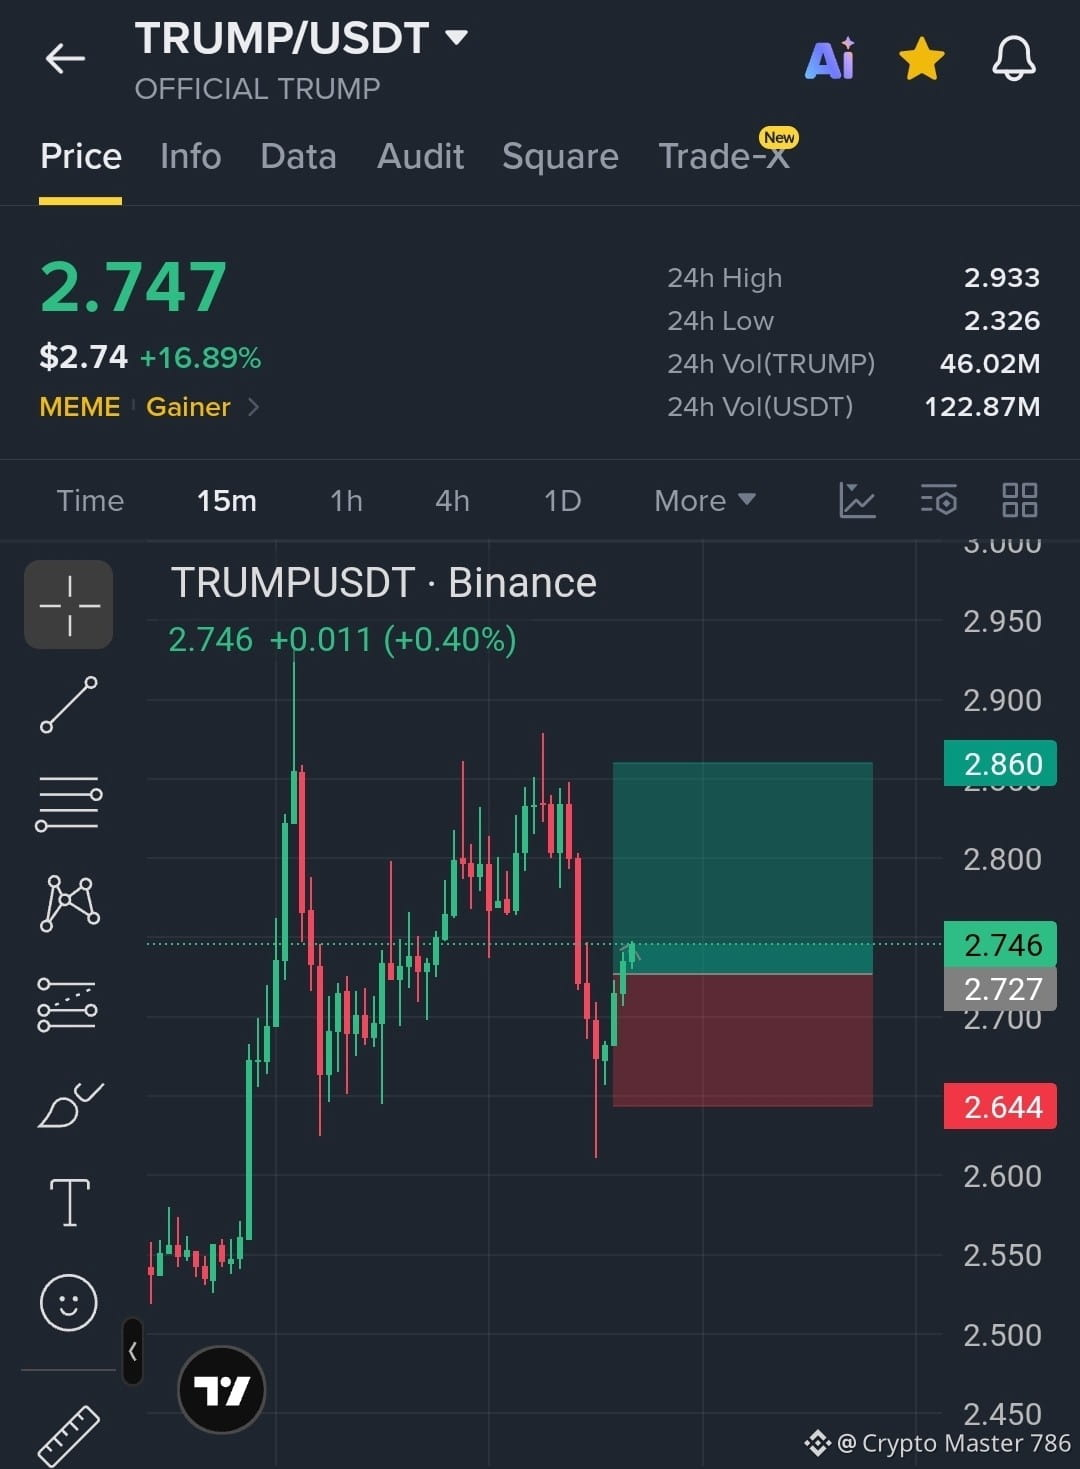
Task: Open chart indicators icon
Action: point(857,500)
